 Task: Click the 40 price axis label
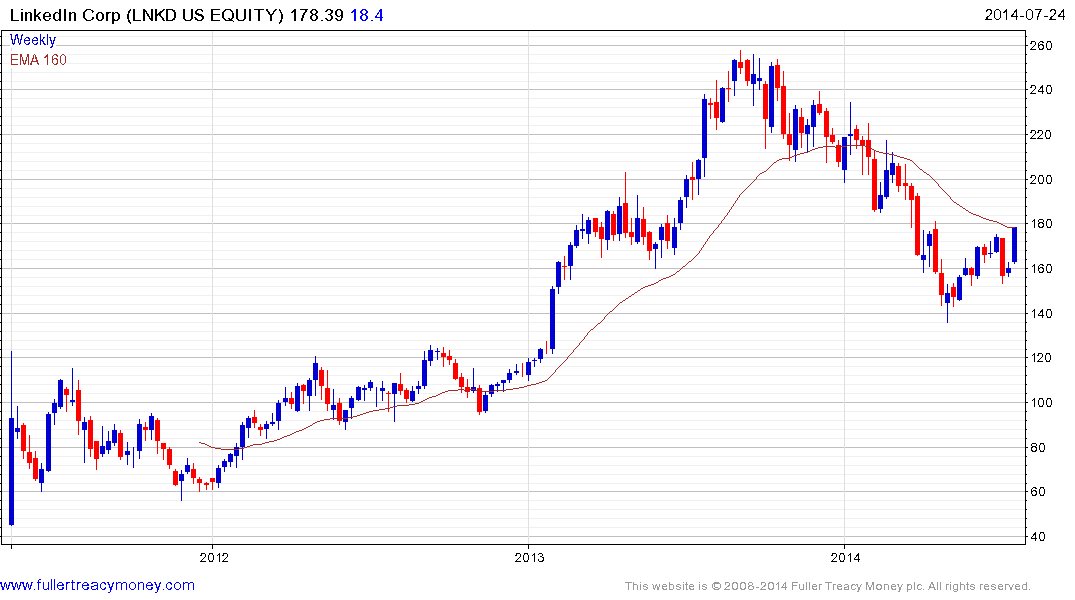tap(1037, 536)
